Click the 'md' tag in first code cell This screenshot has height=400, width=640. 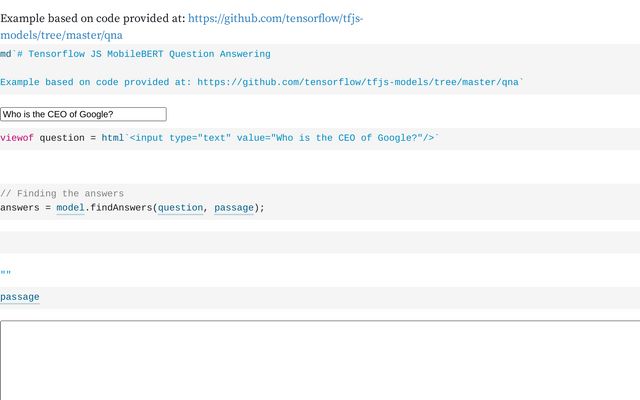coord(6,54)
